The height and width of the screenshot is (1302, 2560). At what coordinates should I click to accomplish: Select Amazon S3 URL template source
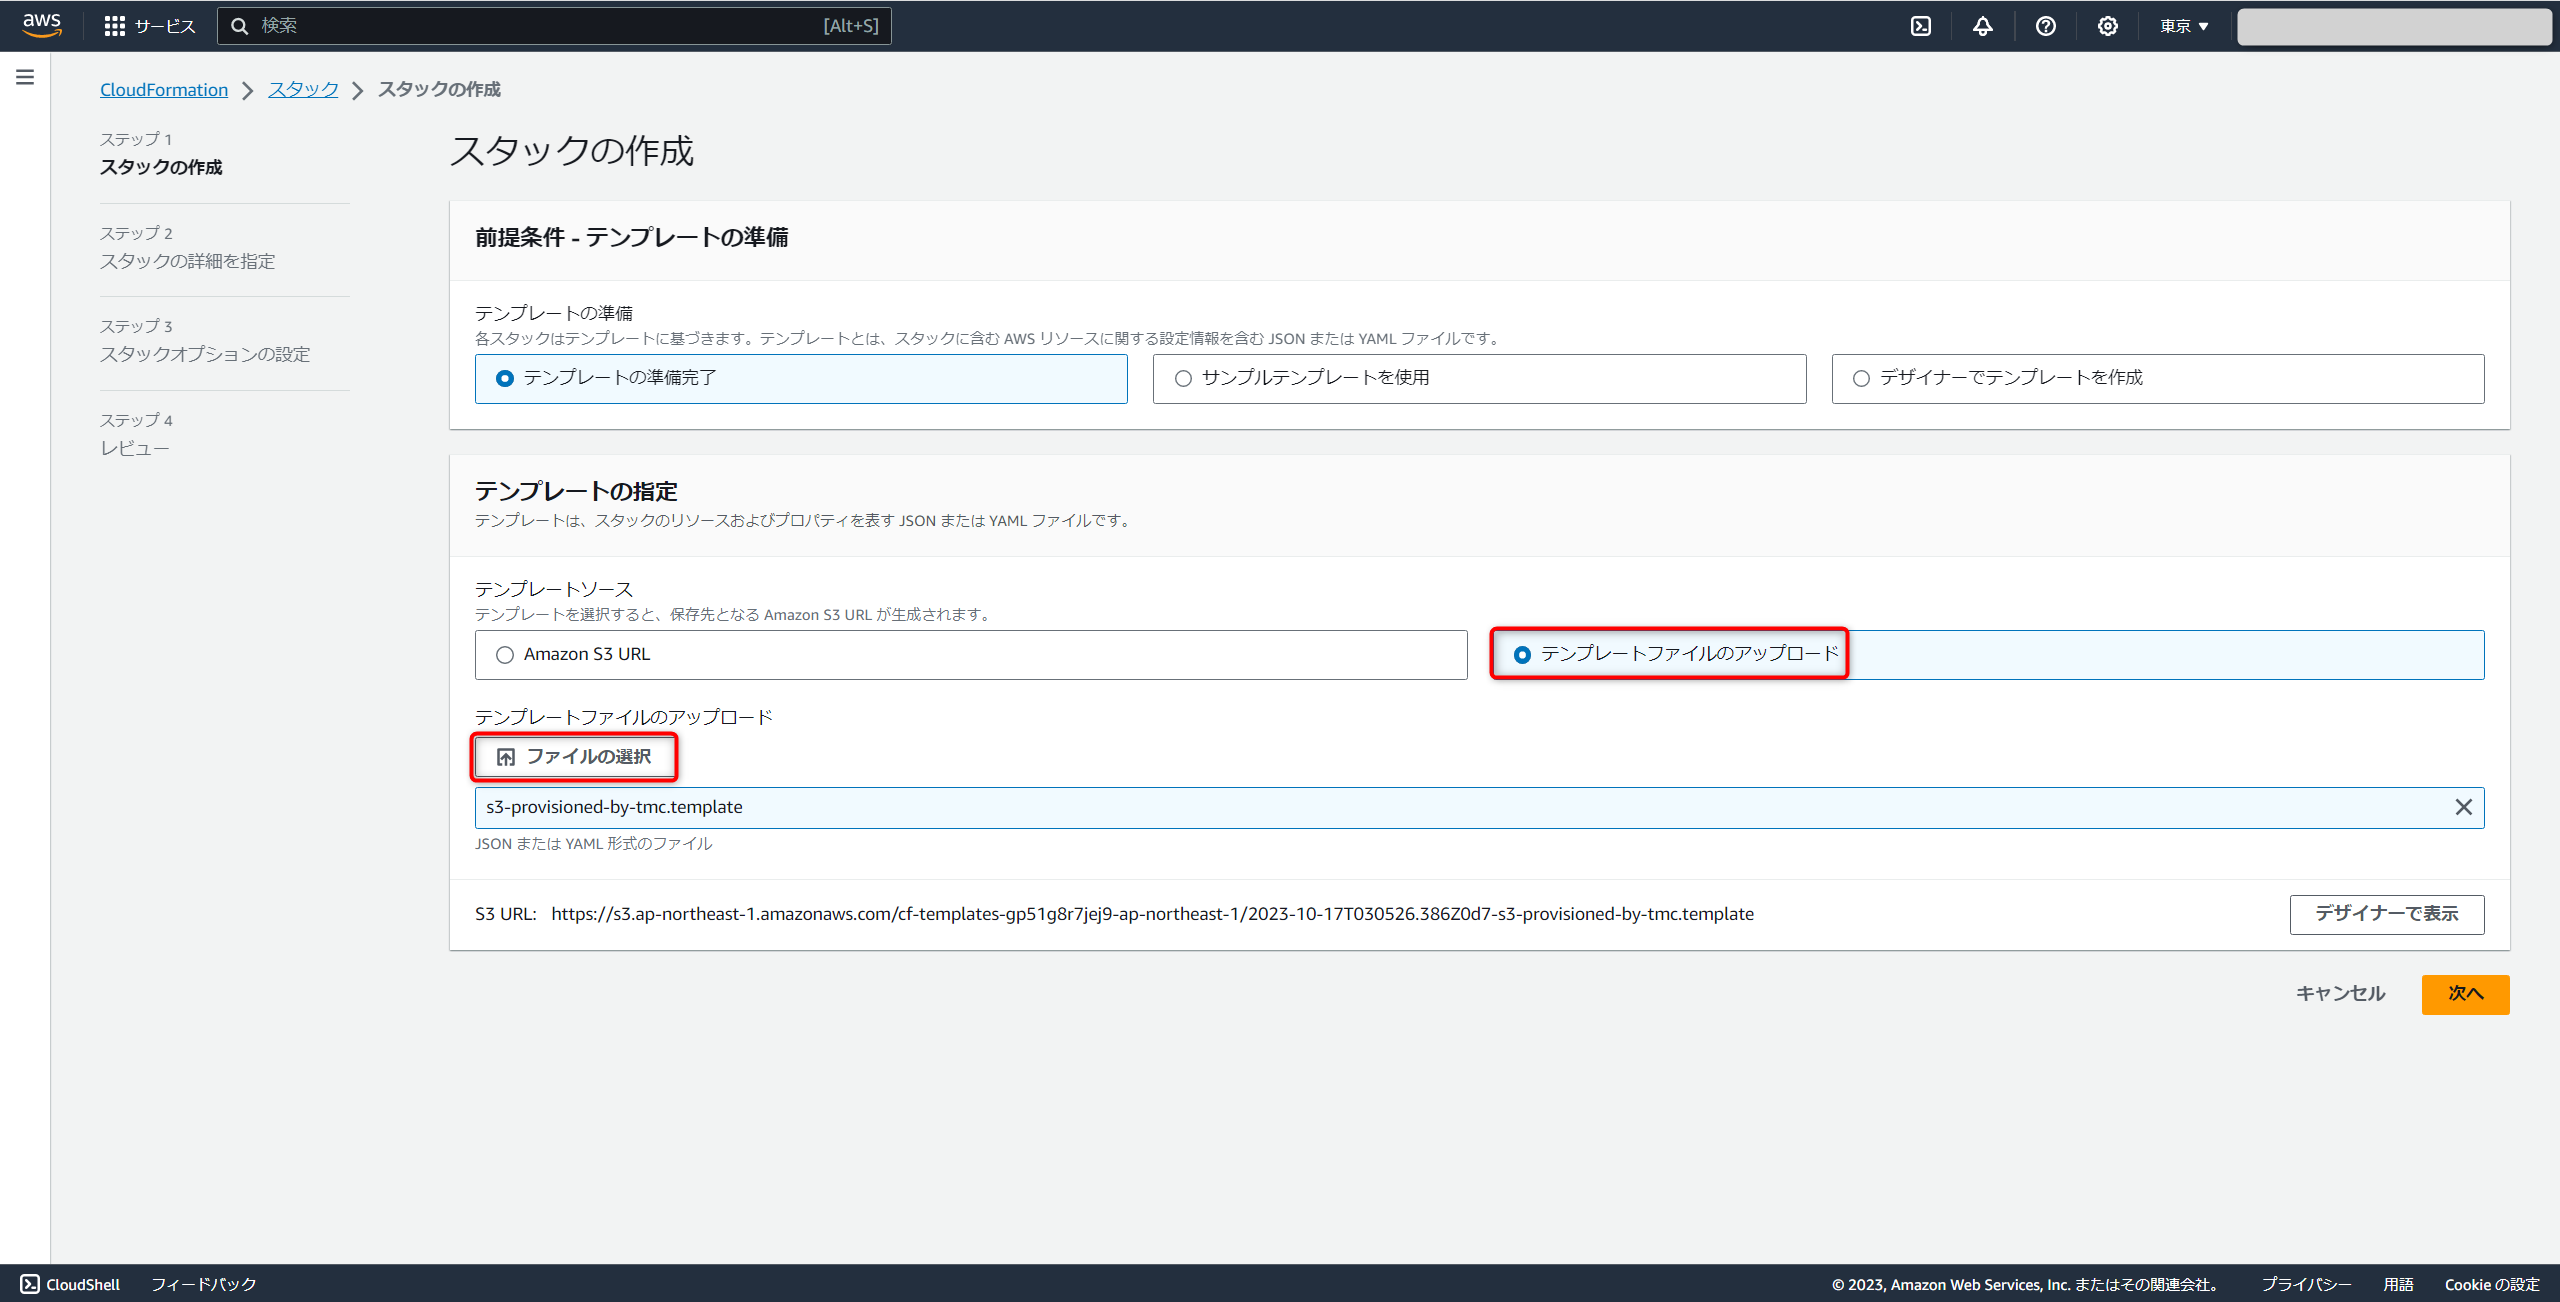coord(505,654)
